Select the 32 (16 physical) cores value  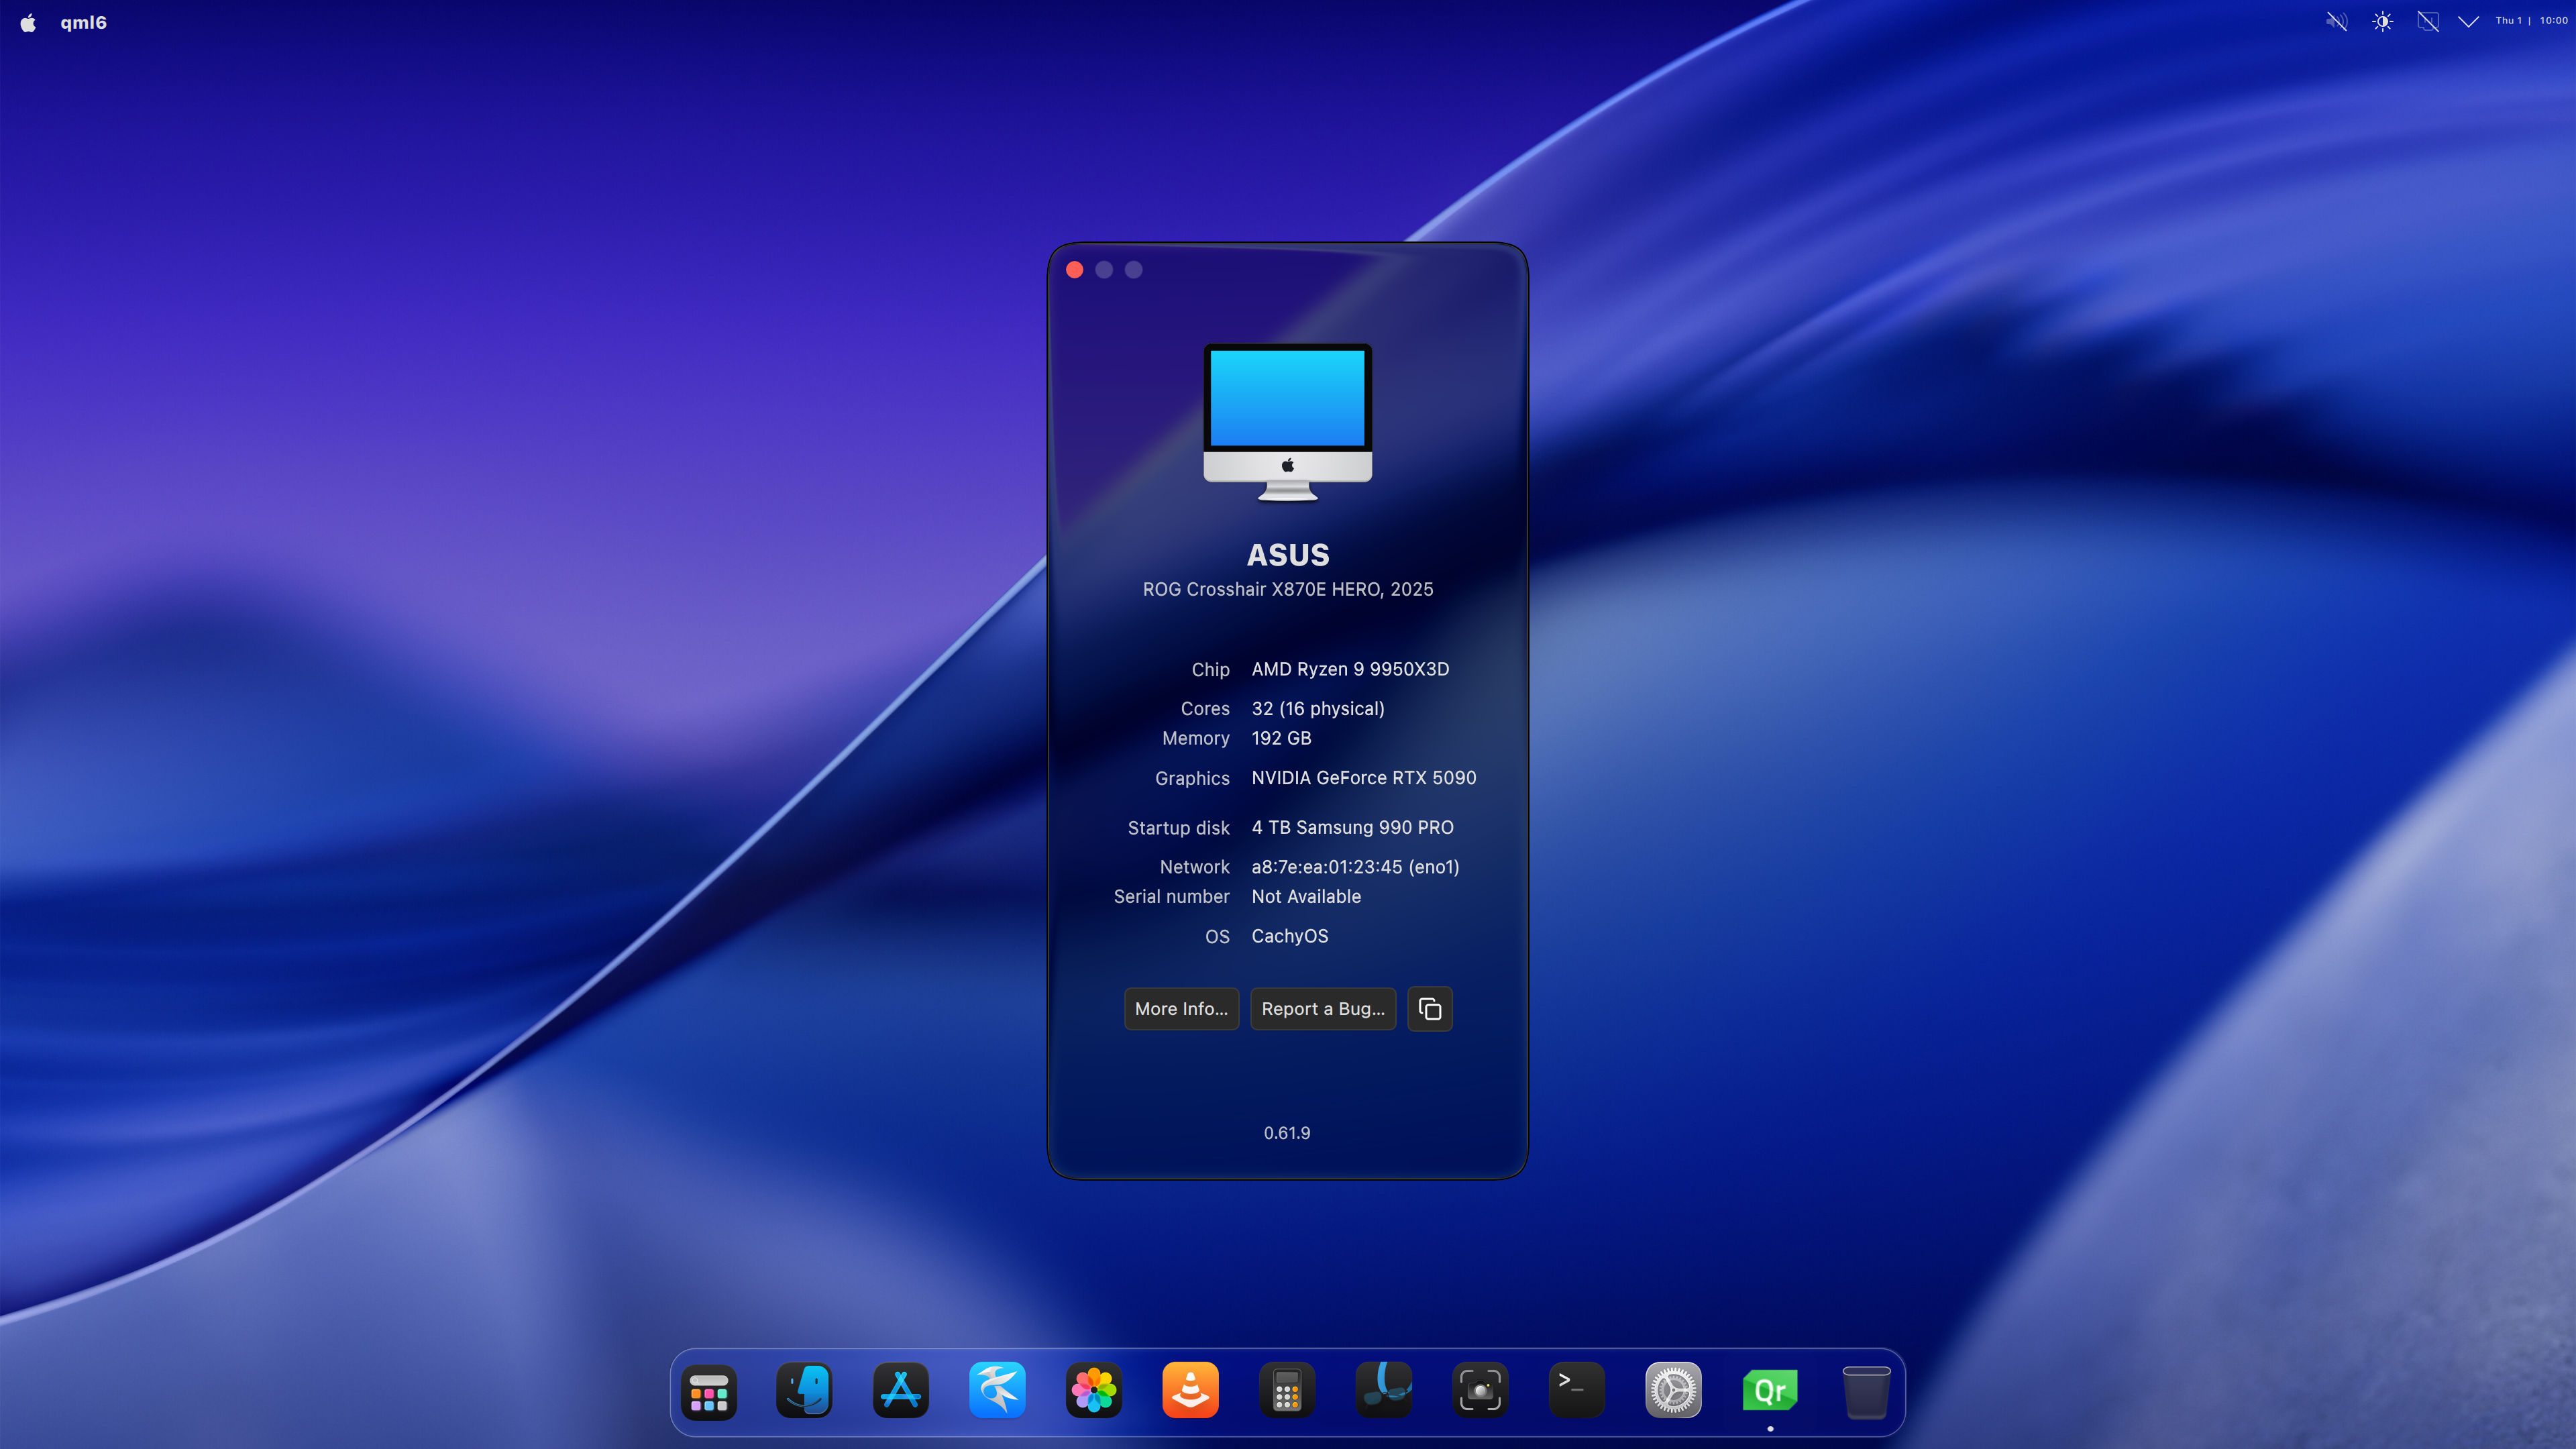coord(1318,709)
